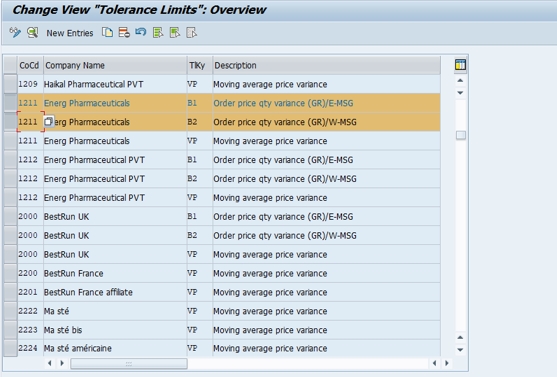Click the Description column header
This screenshot has width=557, height=377.
tap(326, 65)
